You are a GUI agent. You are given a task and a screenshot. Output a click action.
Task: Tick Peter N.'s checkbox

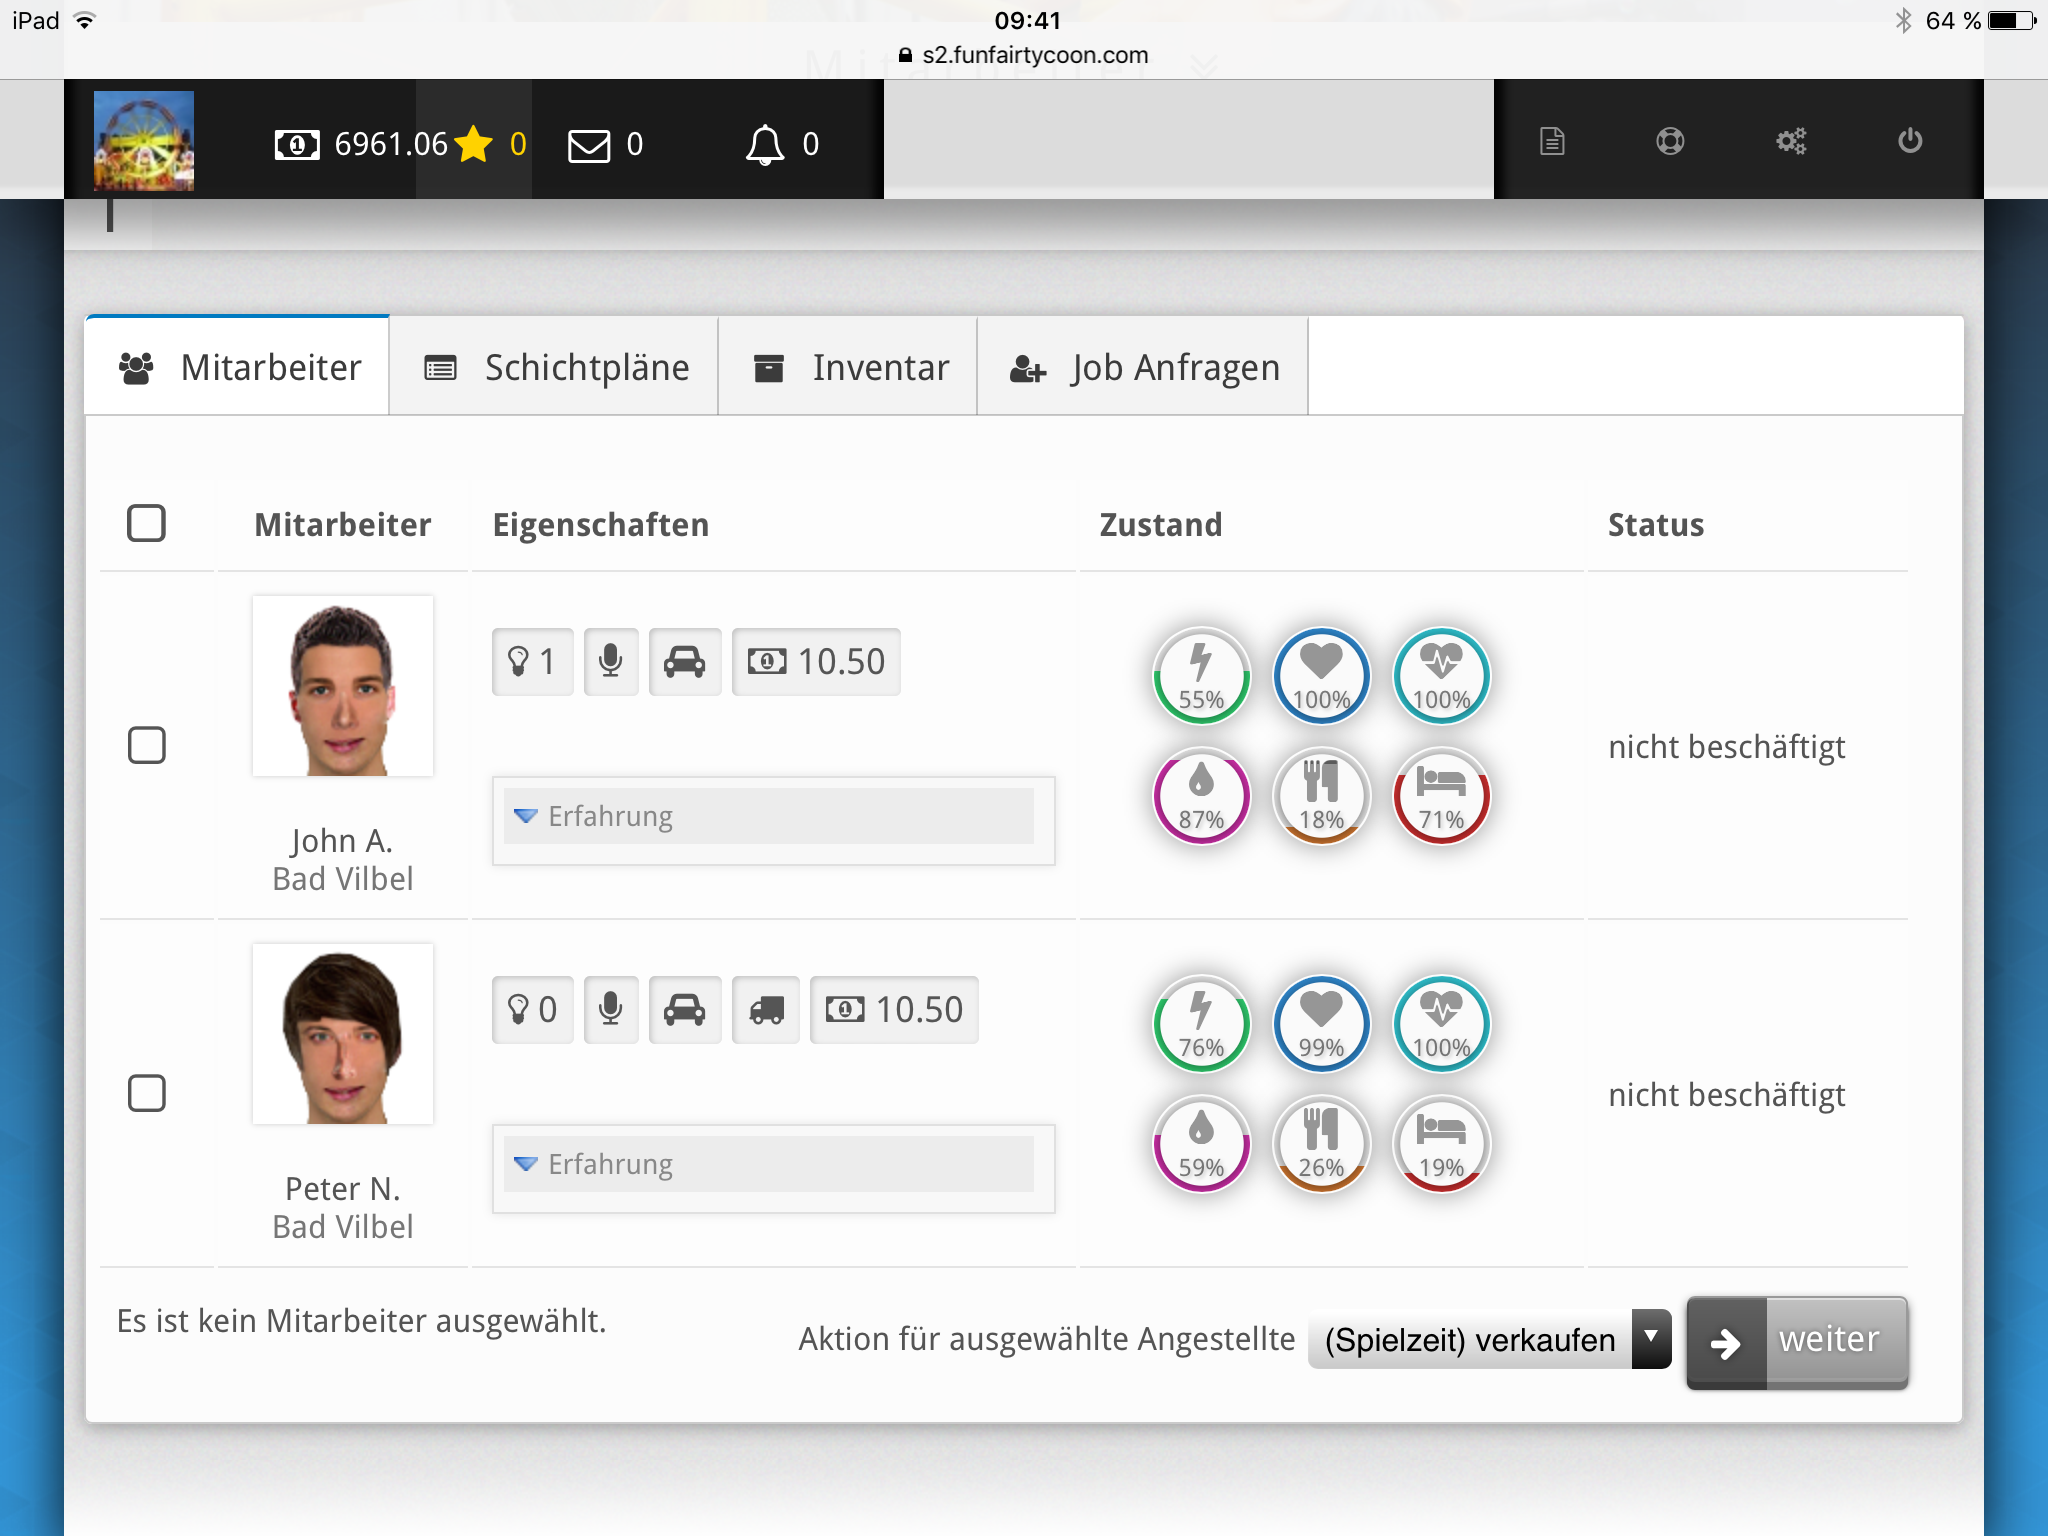(x=146, y=1093)
